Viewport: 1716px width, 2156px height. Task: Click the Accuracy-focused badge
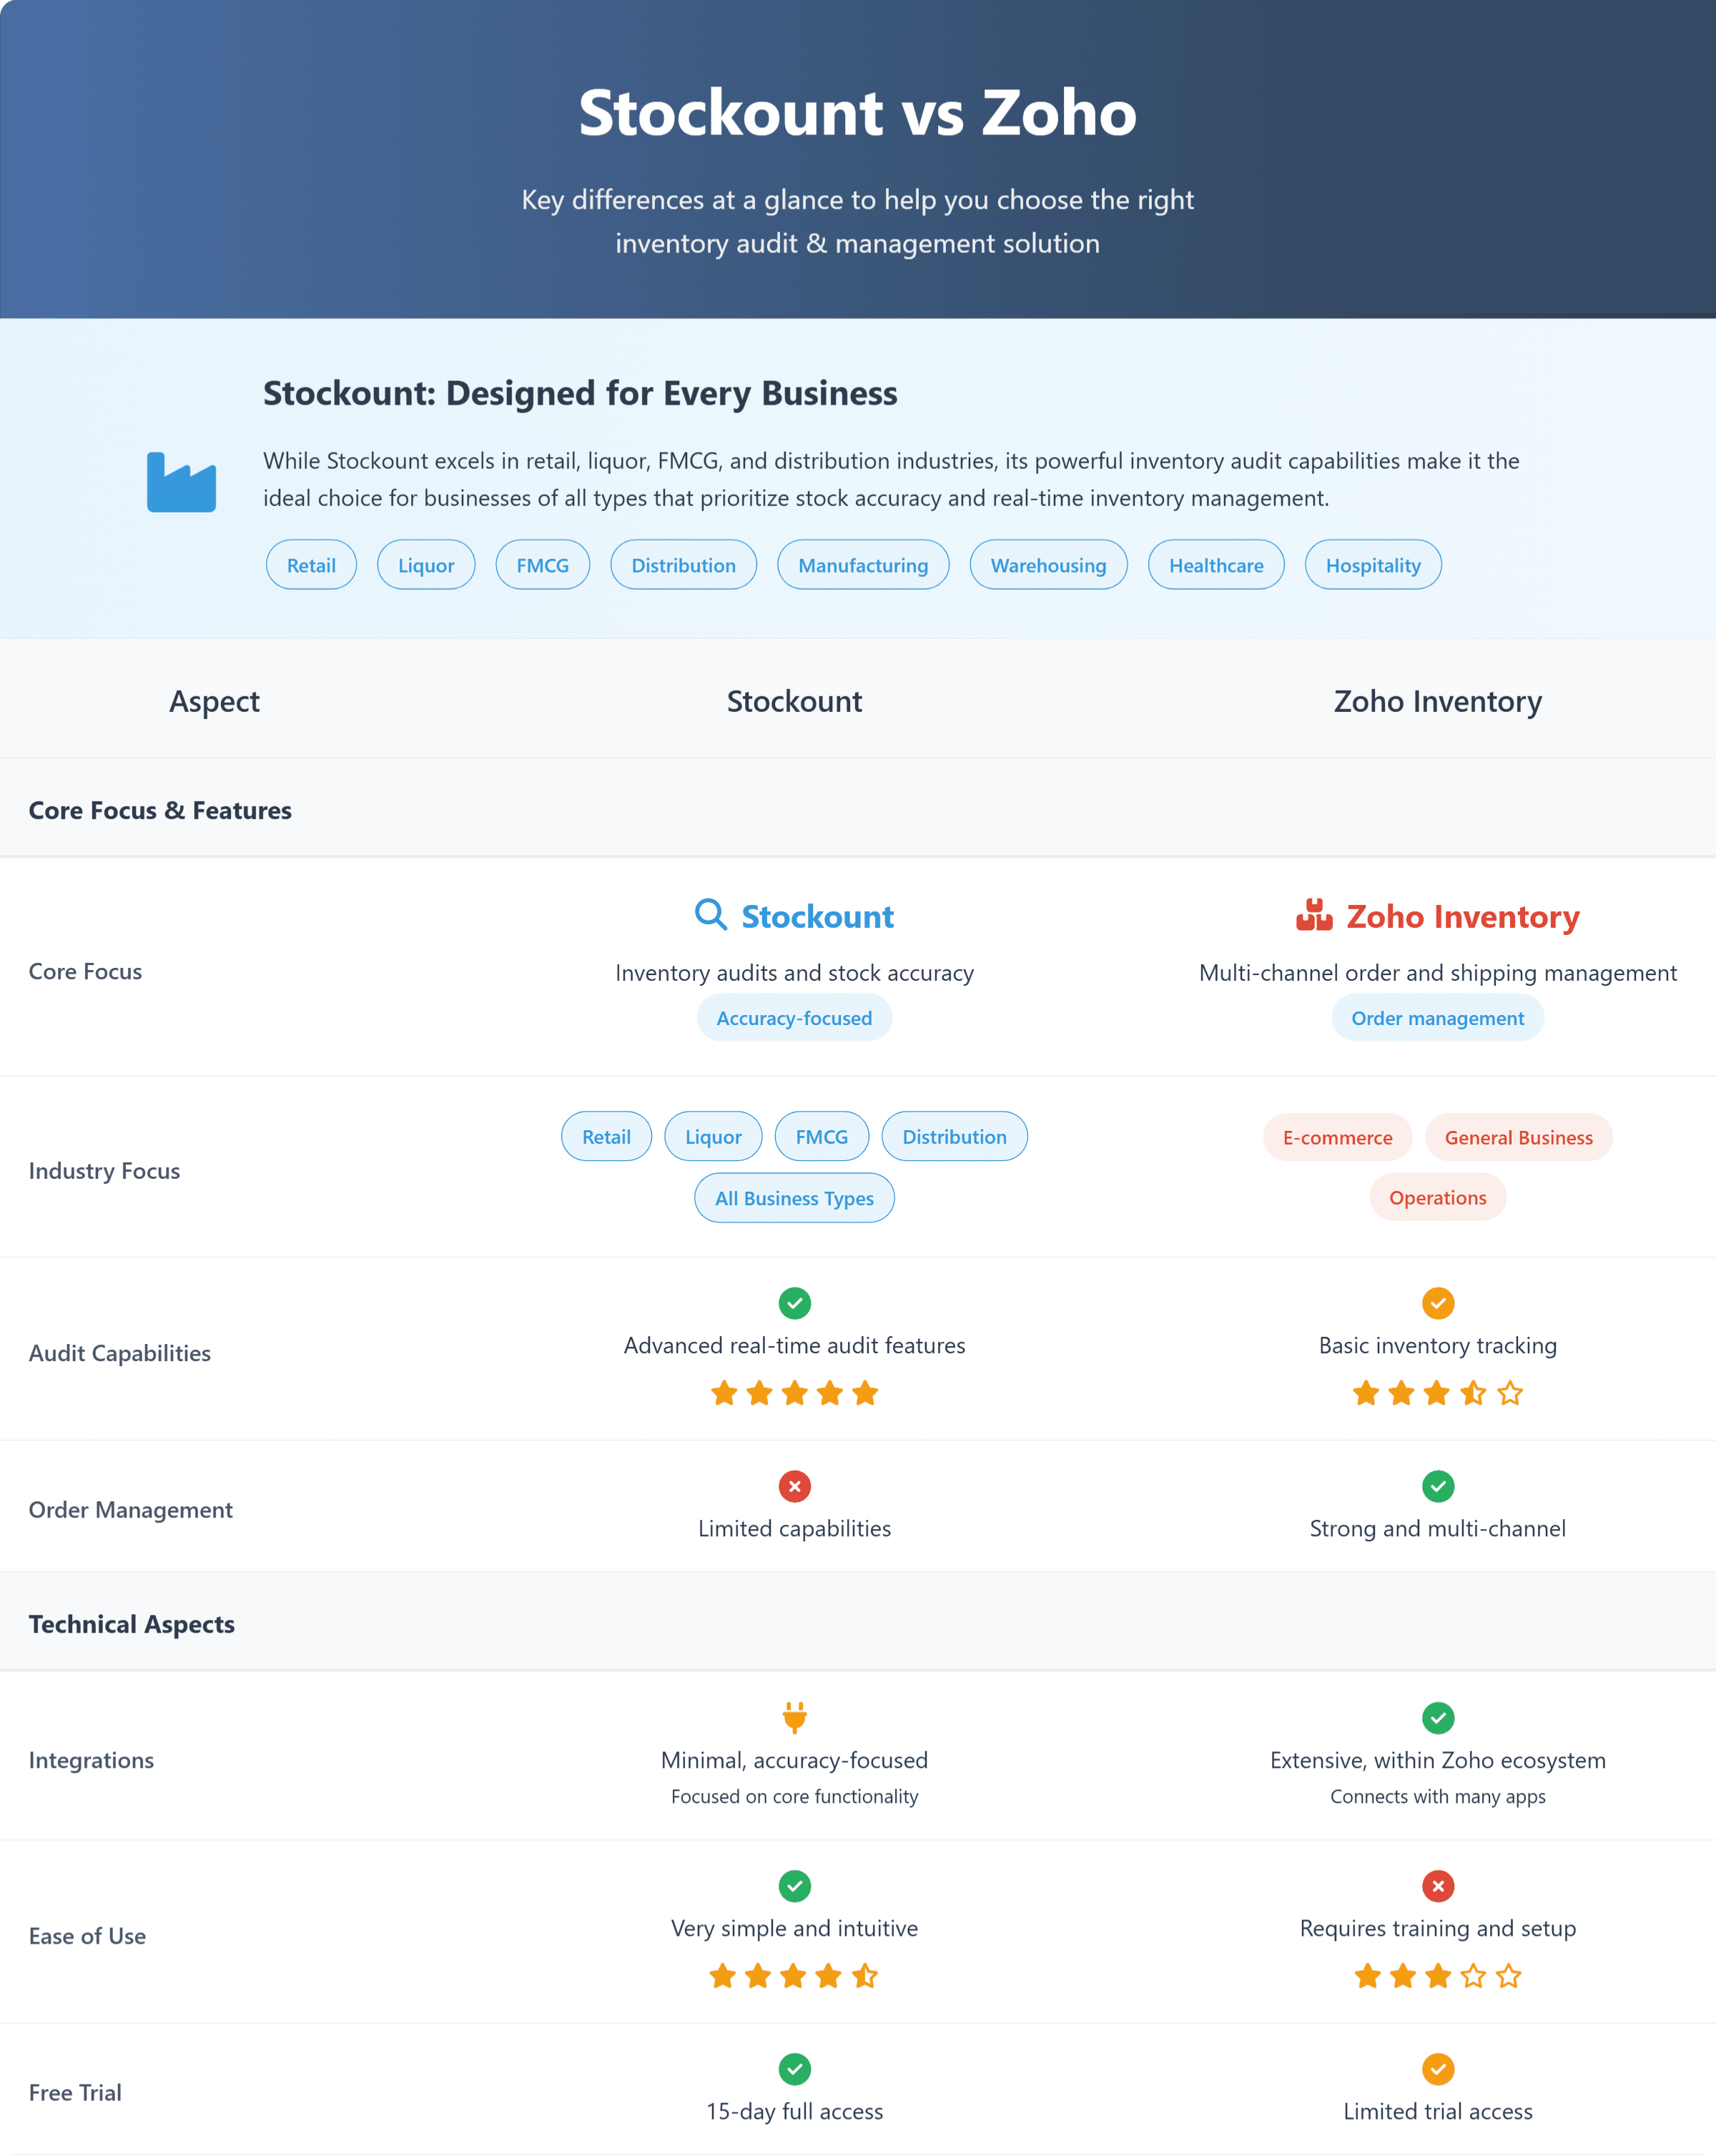(794, 1018)
